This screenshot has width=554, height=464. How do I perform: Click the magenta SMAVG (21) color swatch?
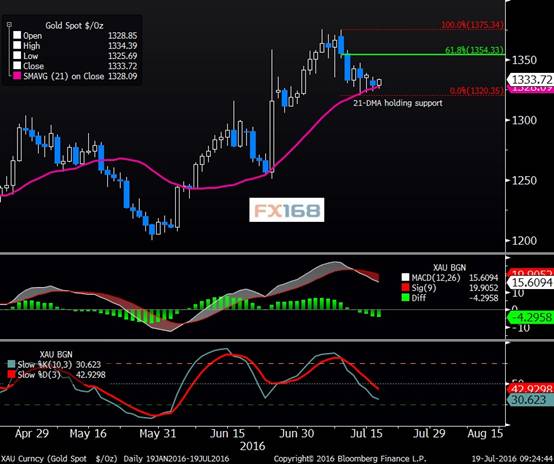pos(17,76)
